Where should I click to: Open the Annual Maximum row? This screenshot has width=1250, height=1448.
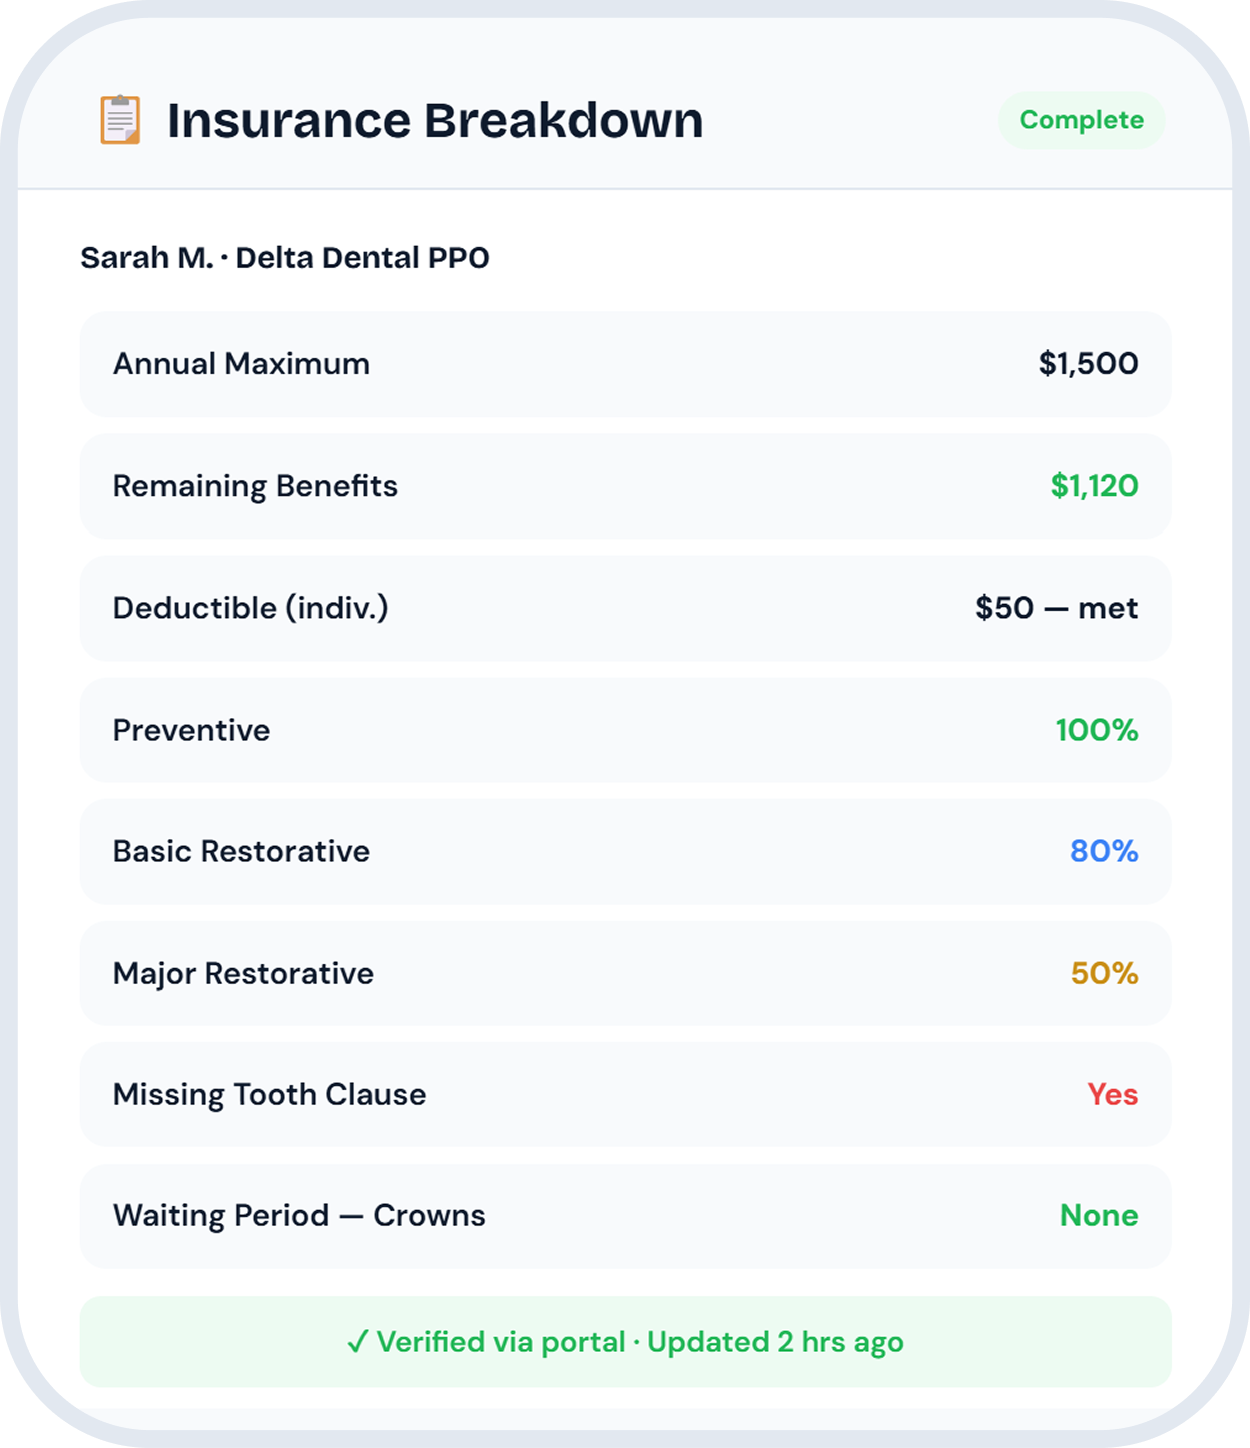(625, 364)
